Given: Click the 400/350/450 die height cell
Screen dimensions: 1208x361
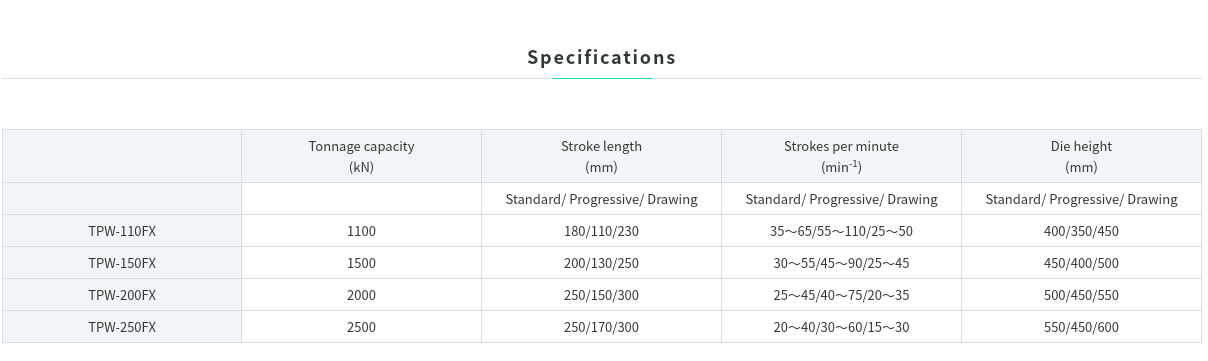Looking at the screenshot, I should 1081,231.
